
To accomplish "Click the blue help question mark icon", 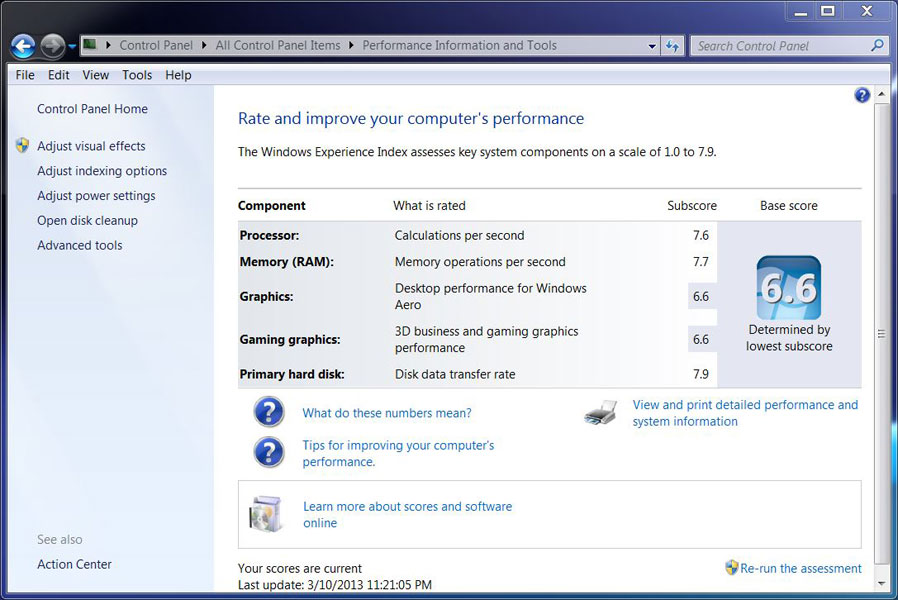I will click(862, 95).
